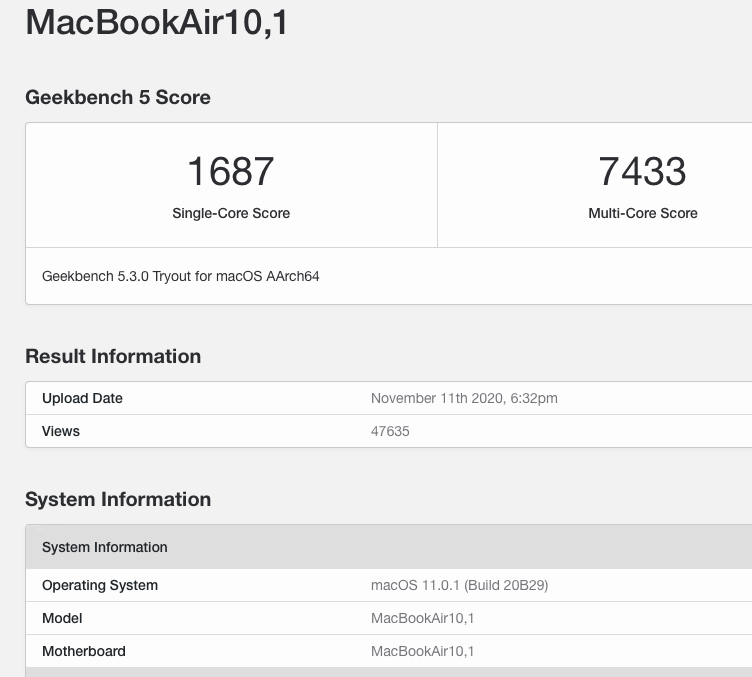
Task: Select the Geekbench 5 Score heading
Action: (x=118, y=97)
